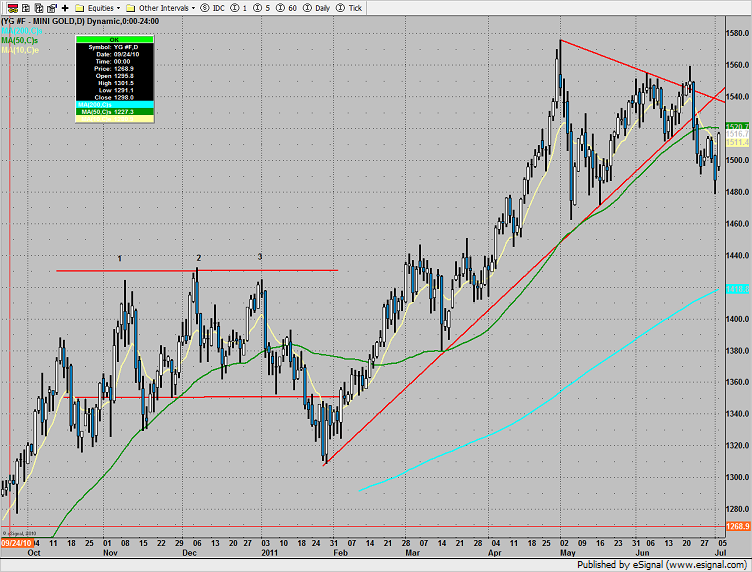752x572 pixels.
Task: Click the 2011 year label on time axis
Action: point(270,553)
